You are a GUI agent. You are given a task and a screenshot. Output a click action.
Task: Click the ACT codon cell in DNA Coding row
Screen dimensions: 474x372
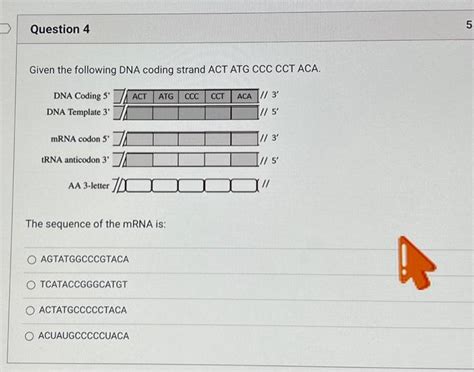[x=140, y=96]
